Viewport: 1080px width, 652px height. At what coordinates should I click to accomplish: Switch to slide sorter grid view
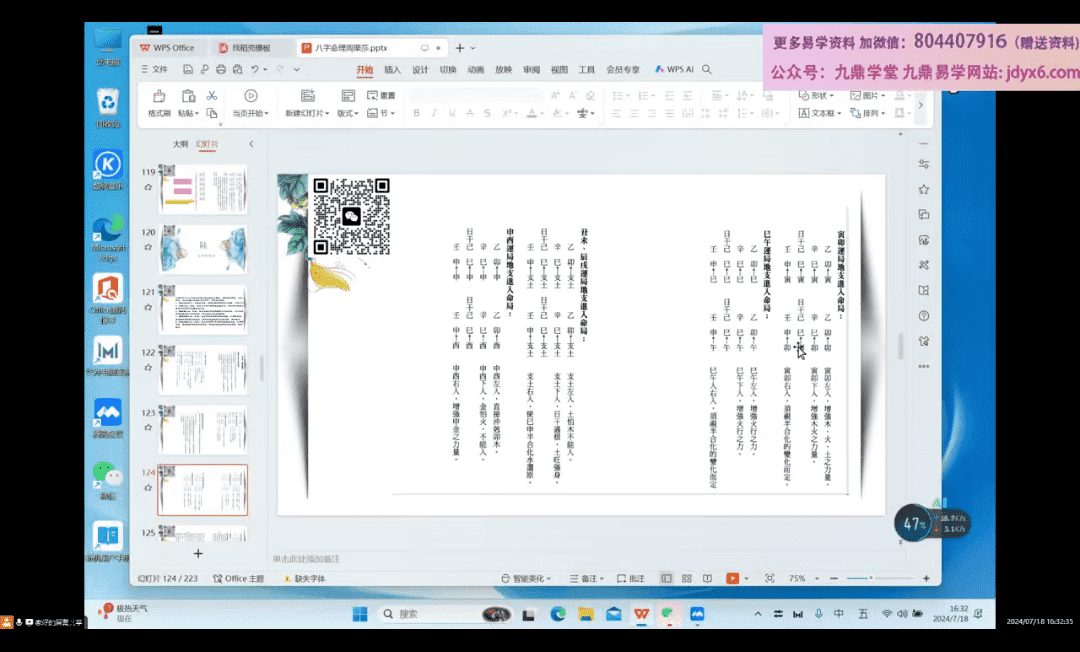687,578
